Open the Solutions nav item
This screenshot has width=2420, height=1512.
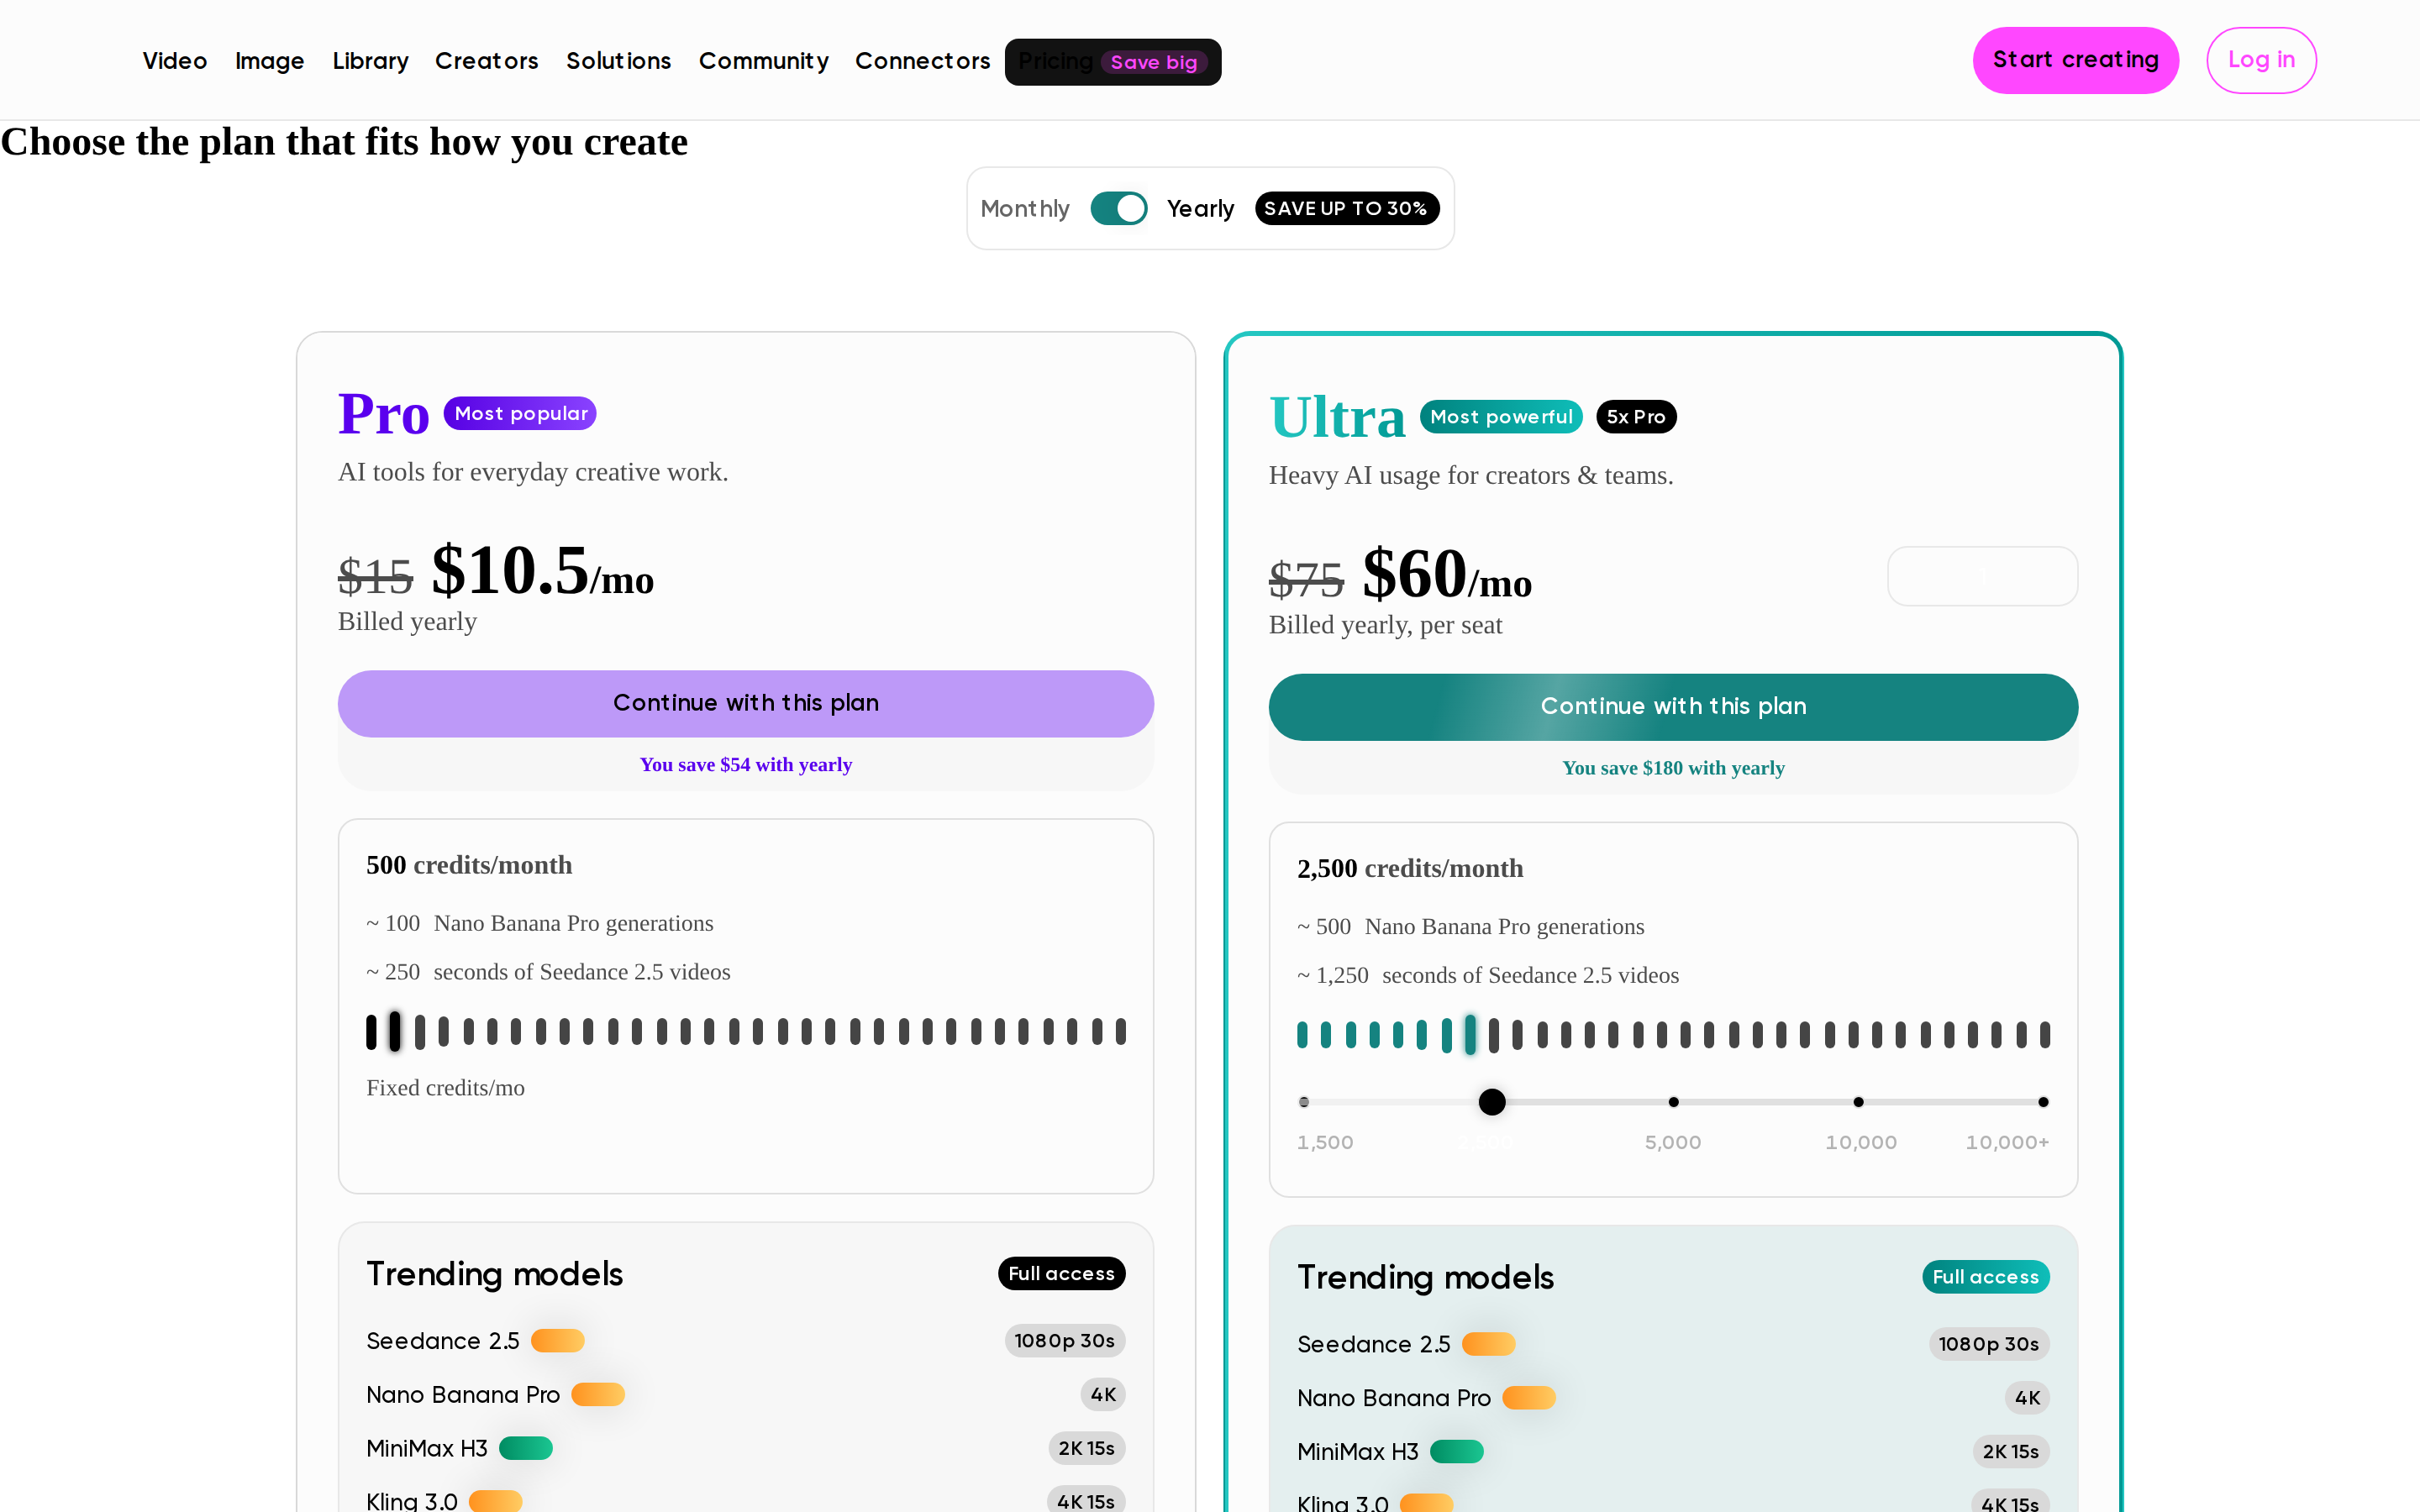[618, 61]
